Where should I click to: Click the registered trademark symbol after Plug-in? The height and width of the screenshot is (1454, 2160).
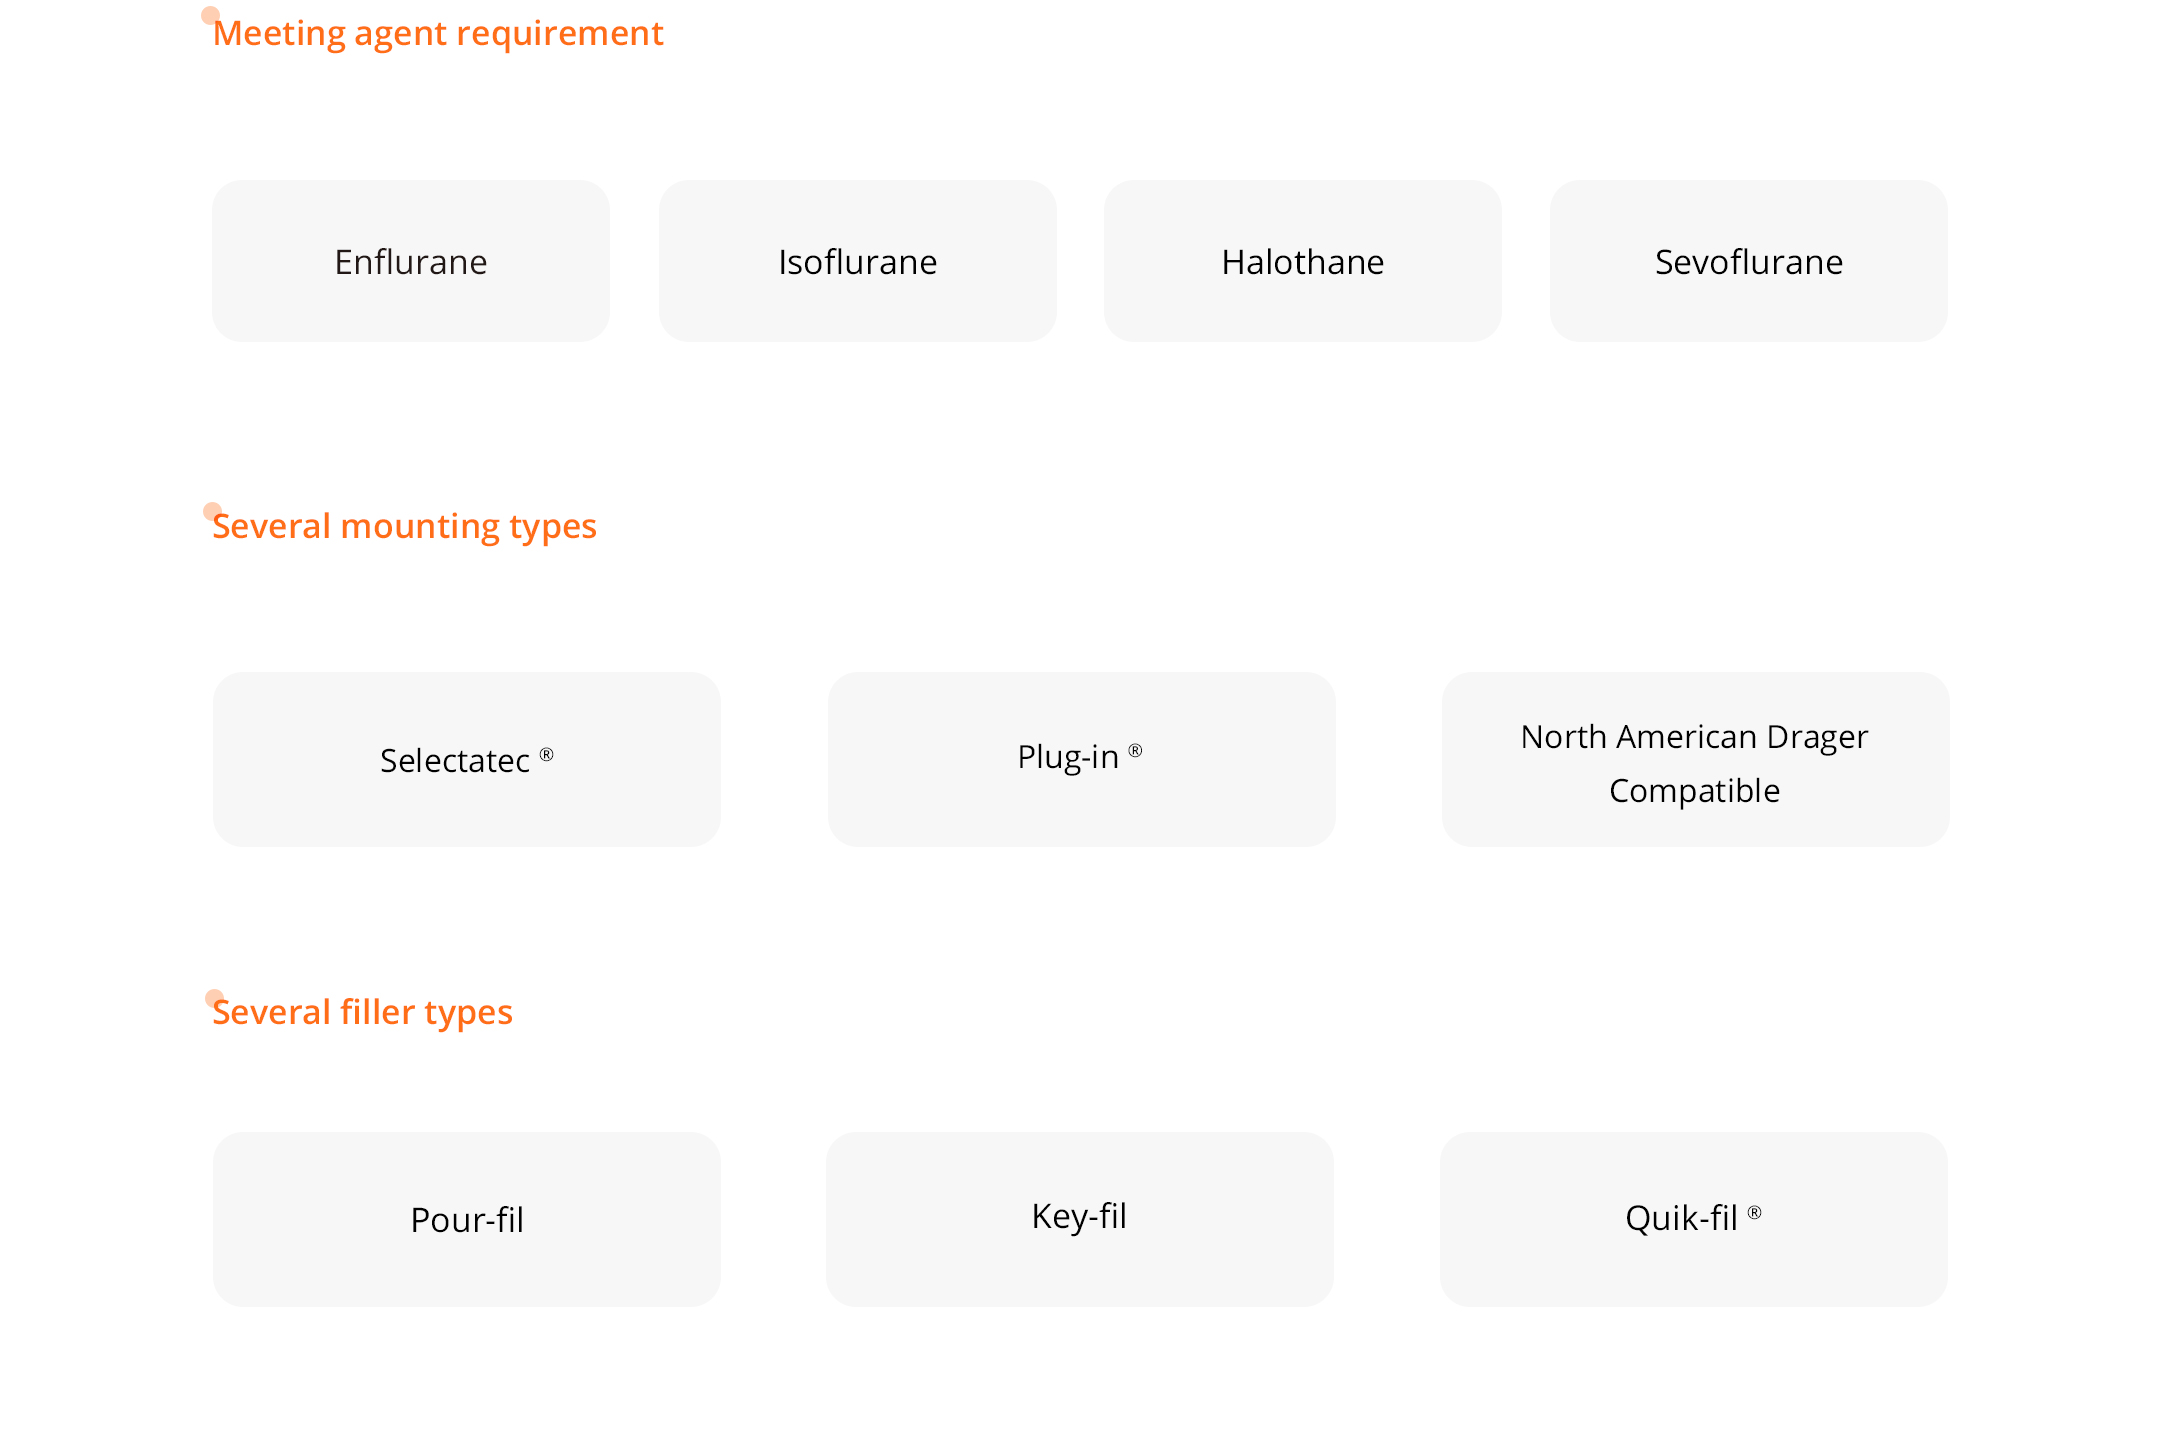point(1135,750)
